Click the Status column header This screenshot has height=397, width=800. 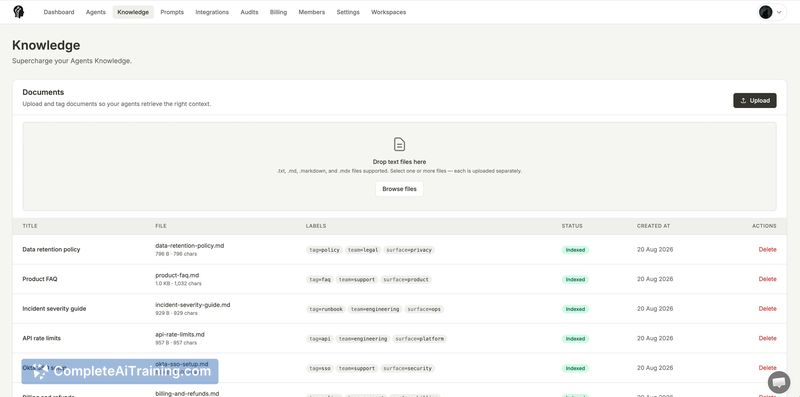[572, 226]
